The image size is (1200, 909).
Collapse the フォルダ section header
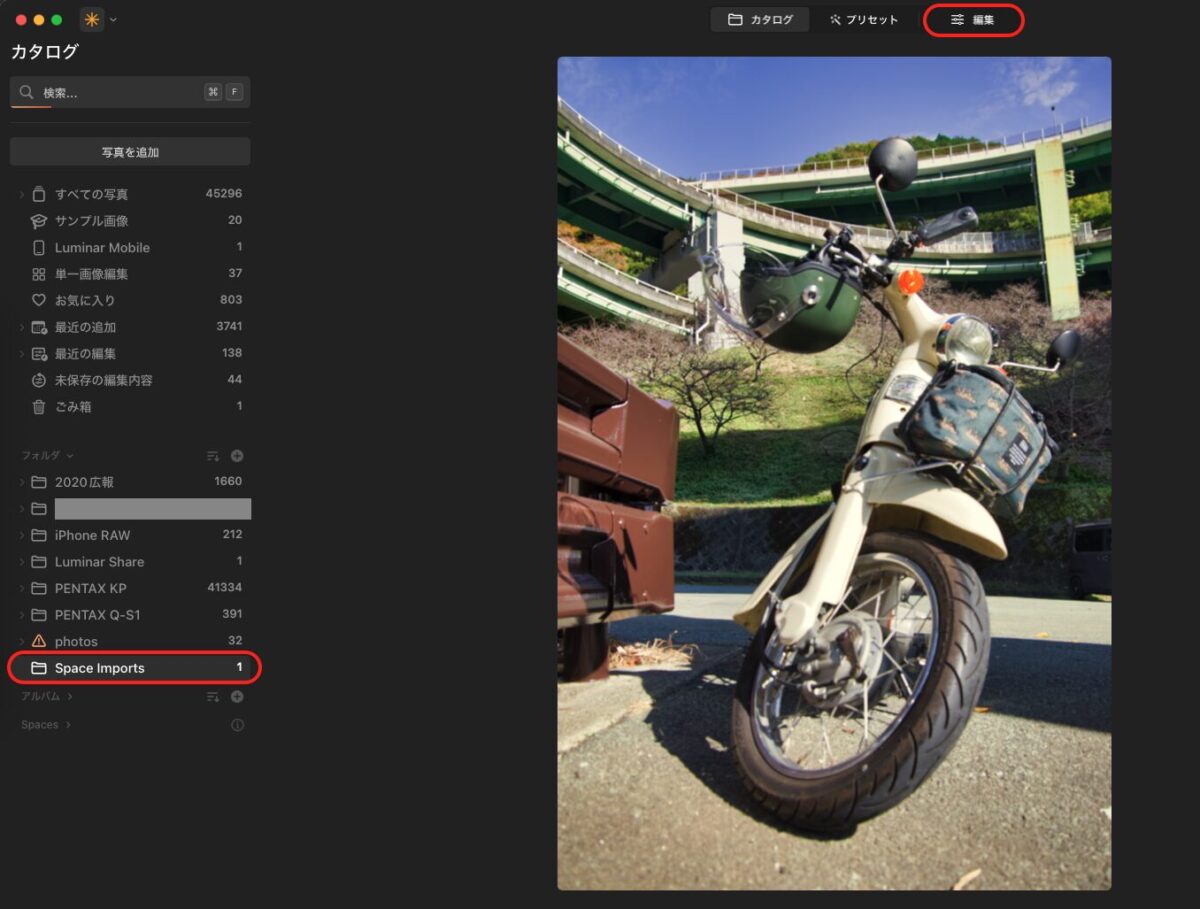(x=47, y=456)
